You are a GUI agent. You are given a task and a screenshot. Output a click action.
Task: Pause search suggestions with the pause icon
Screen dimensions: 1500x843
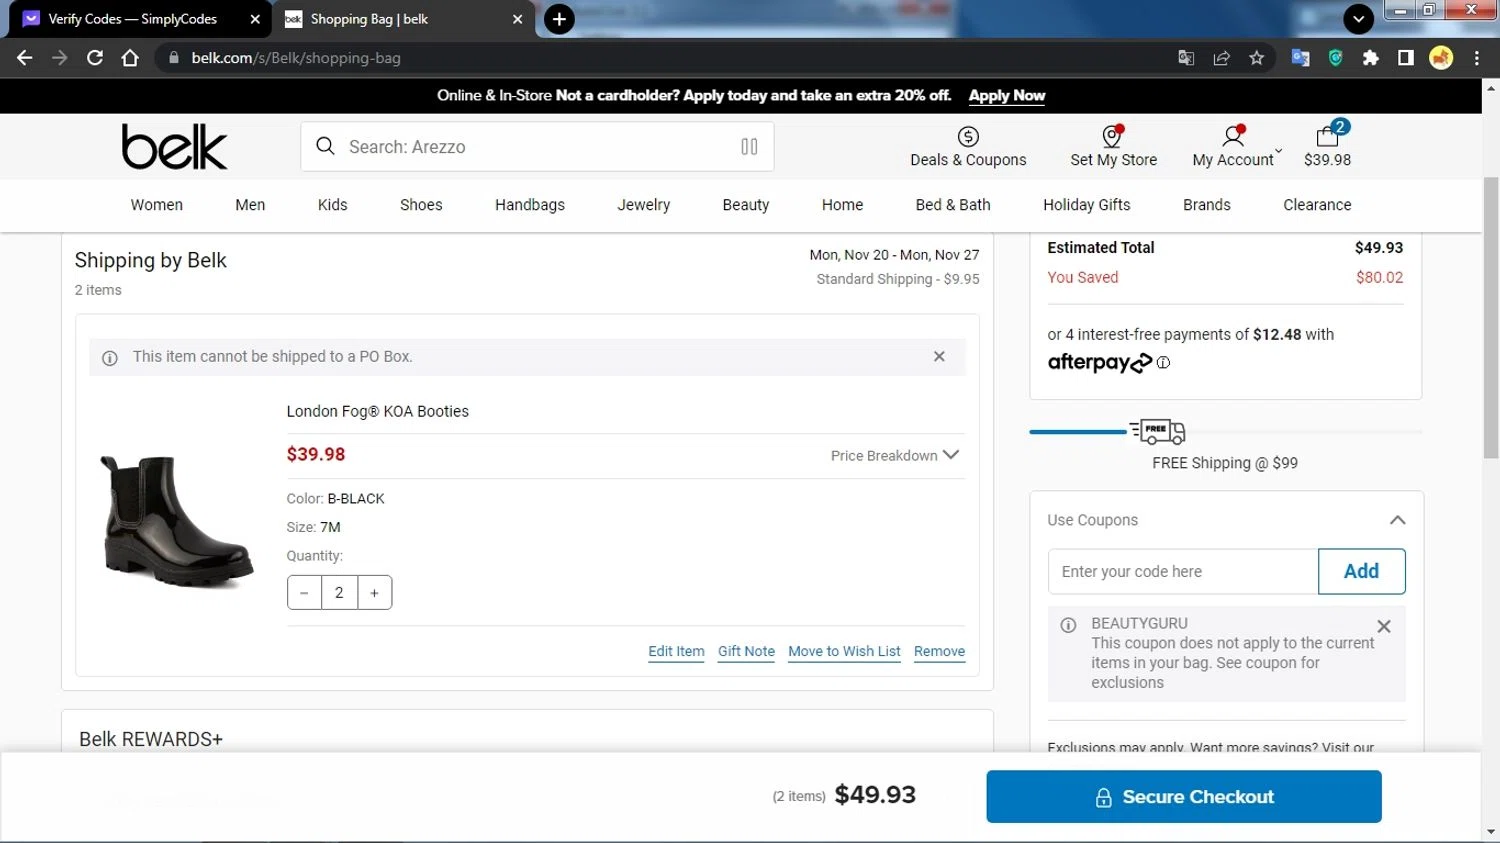[x=749, y=147]
